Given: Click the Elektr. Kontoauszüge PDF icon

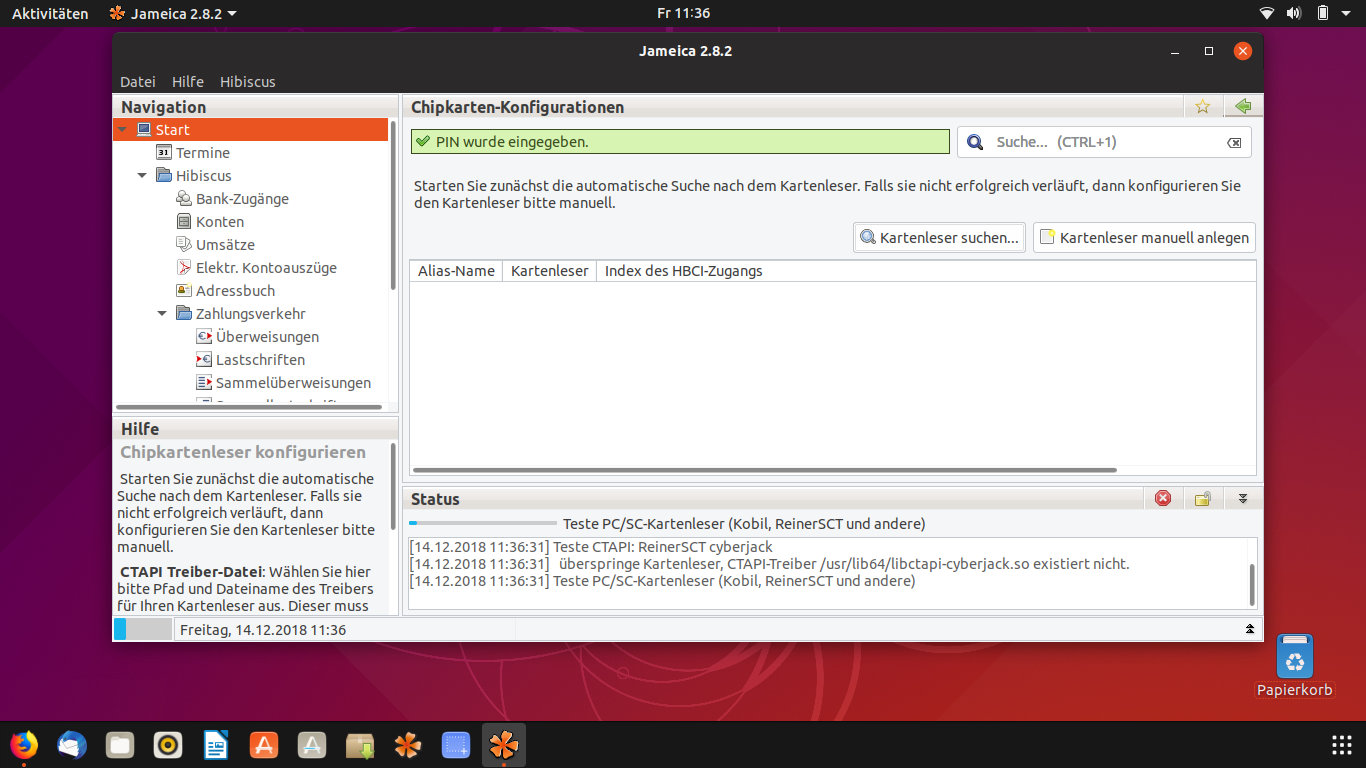Looking at the screenshot, I should (184, 267).
